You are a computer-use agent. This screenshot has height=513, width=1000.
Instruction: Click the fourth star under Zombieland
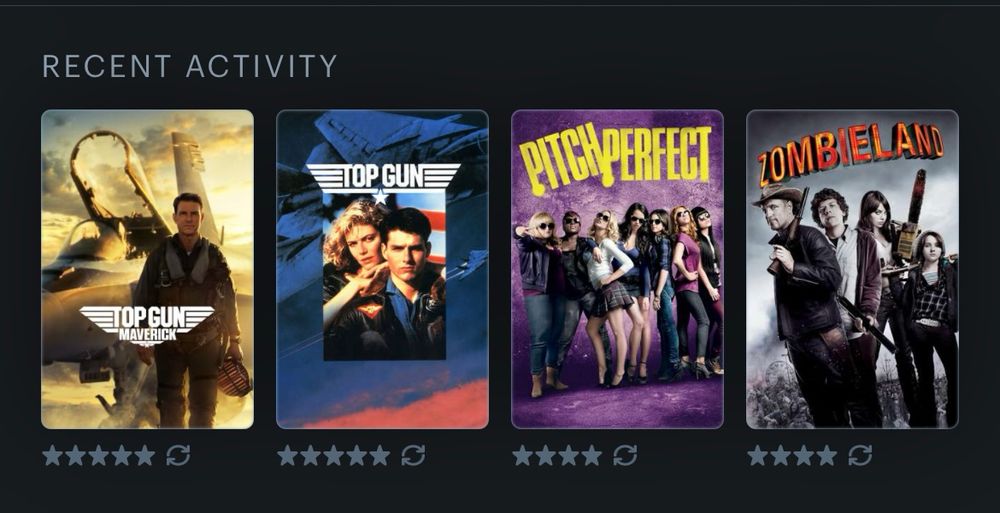coord(827,456)
